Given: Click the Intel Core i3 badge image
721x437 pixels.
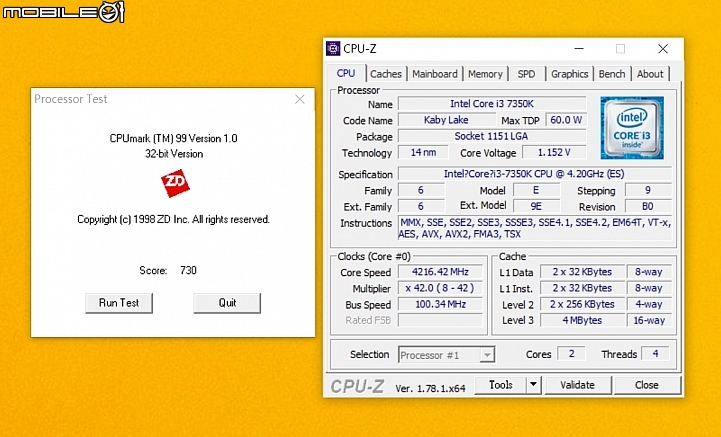Looking at the screenshot, I should tap(632, 128).
